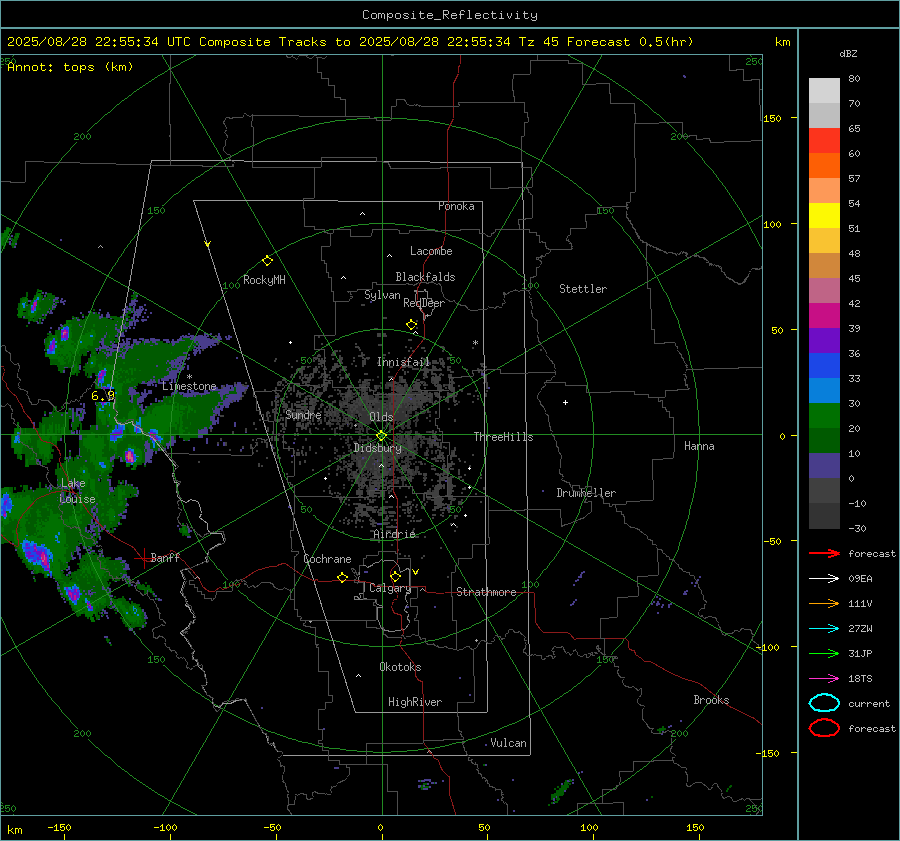Click the Didsbury label
900x841 pixels.
(x=377, y=448)
